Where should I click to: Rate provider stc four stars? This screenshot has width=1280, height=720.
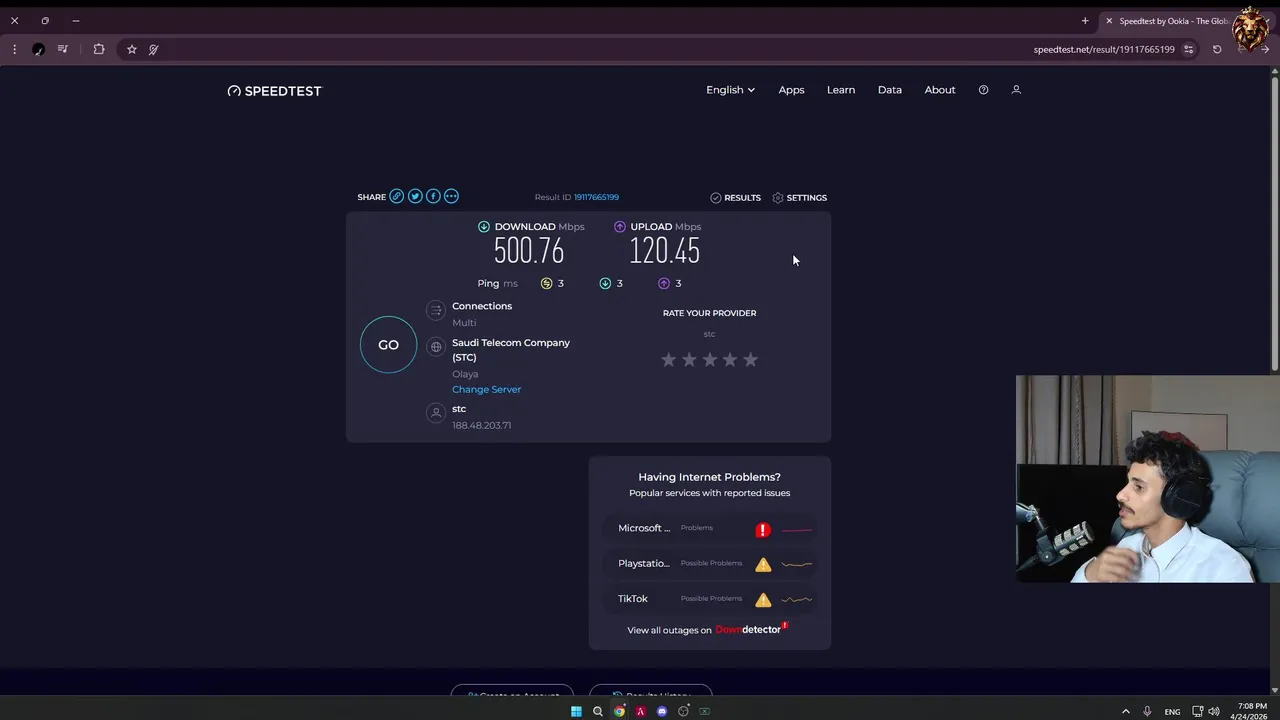(x=730, y=360)
